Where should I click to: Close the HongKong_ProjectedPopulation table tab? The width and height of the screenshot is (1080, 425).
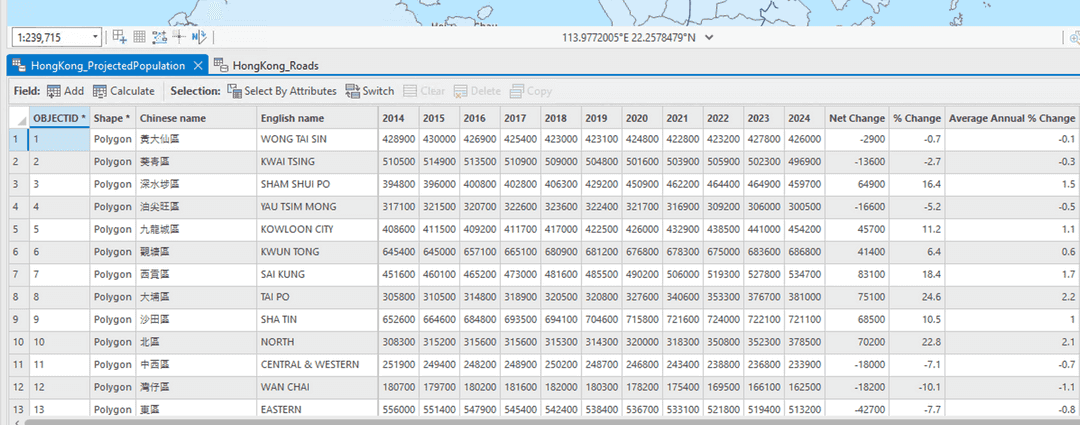[198, 66]
